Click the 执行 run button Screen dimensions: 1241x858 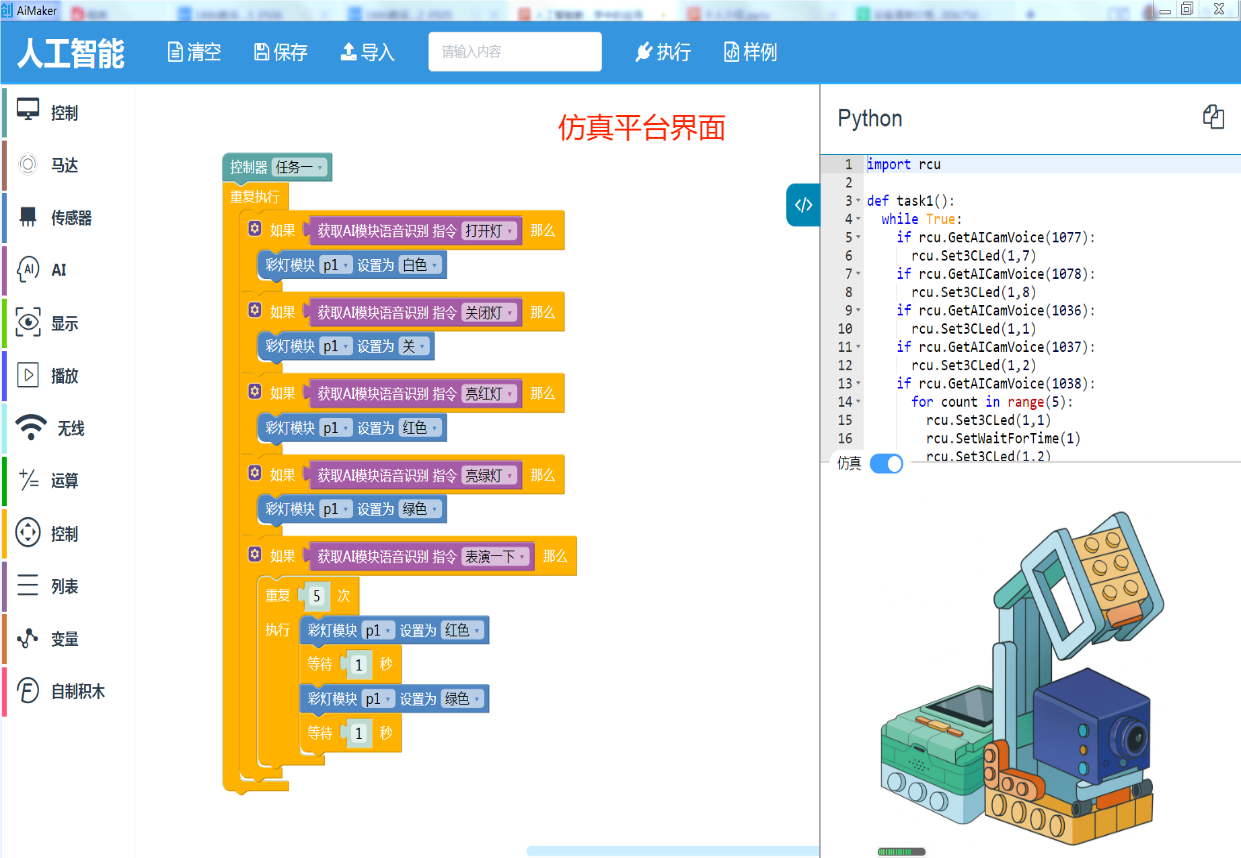coord(663,52)
